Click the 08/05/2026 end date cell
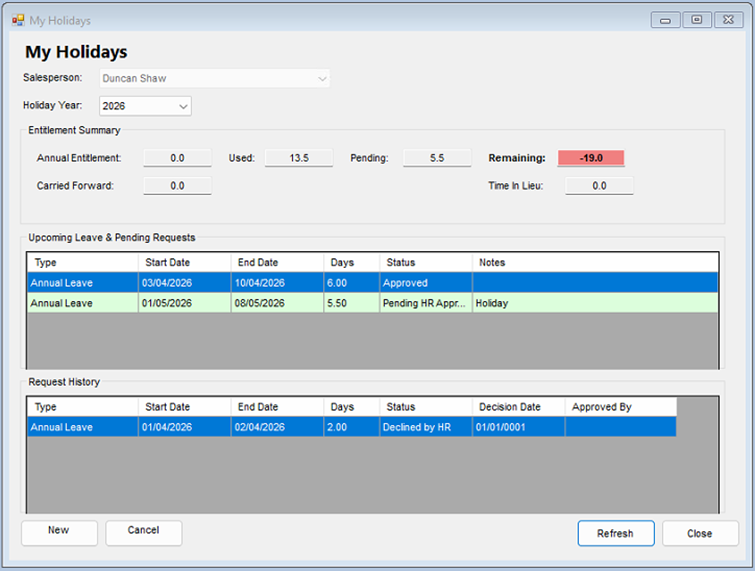The image size is (755, 571). [x=277, y=303]
